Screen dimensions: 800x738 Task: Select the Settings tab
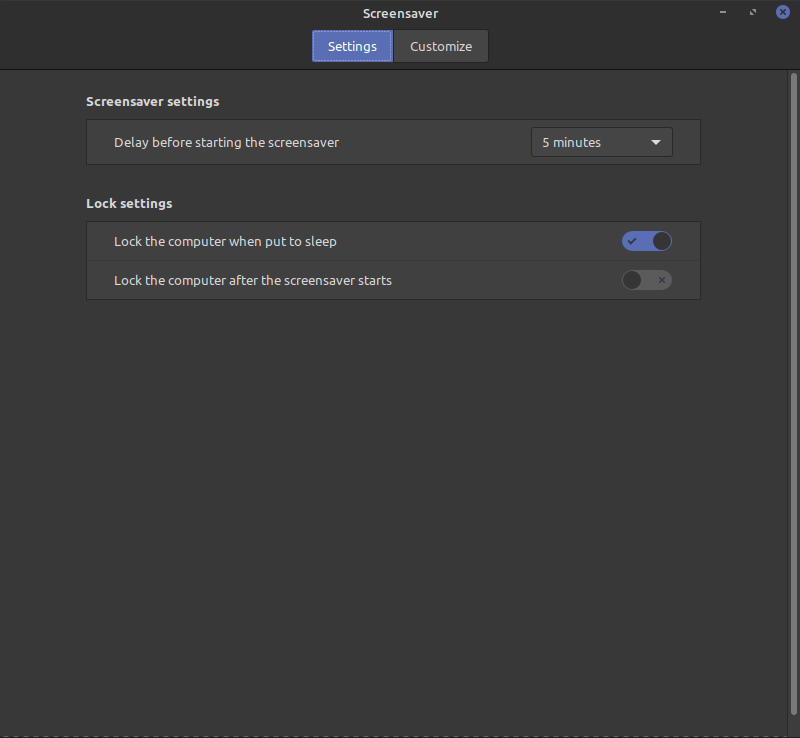pos(352,46)
